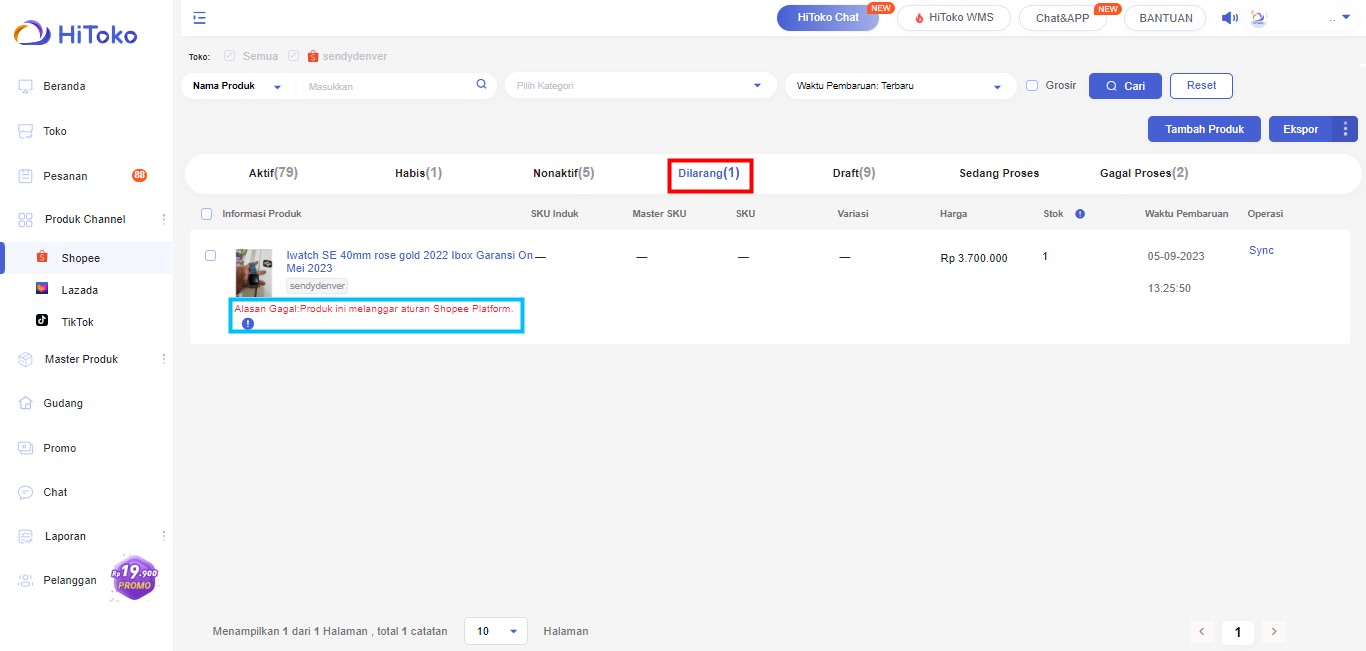Switch to the Draft tab

[853, 173]
